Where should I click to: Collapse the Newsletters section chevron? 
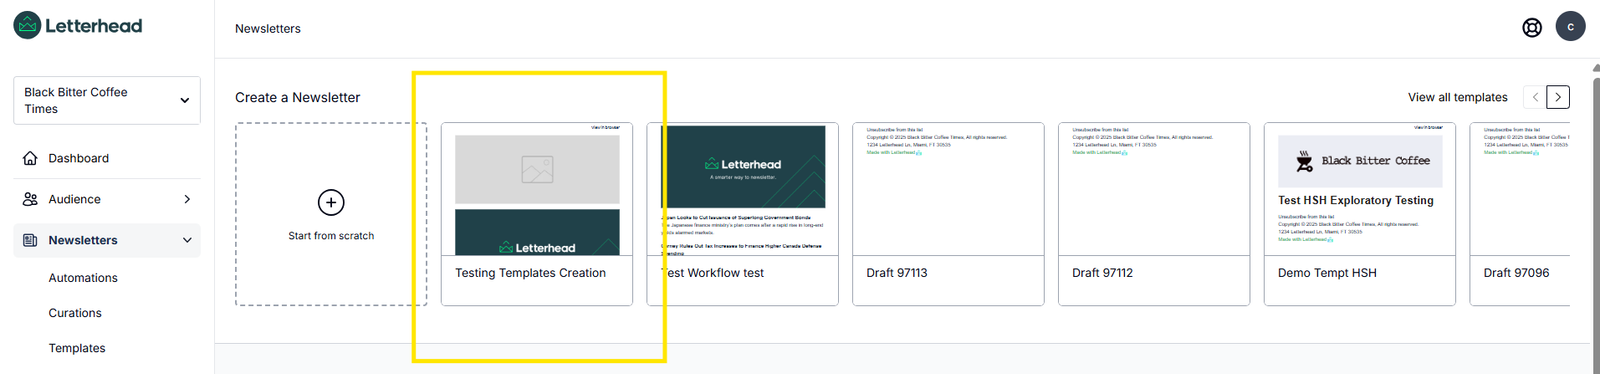pos(187,240)
